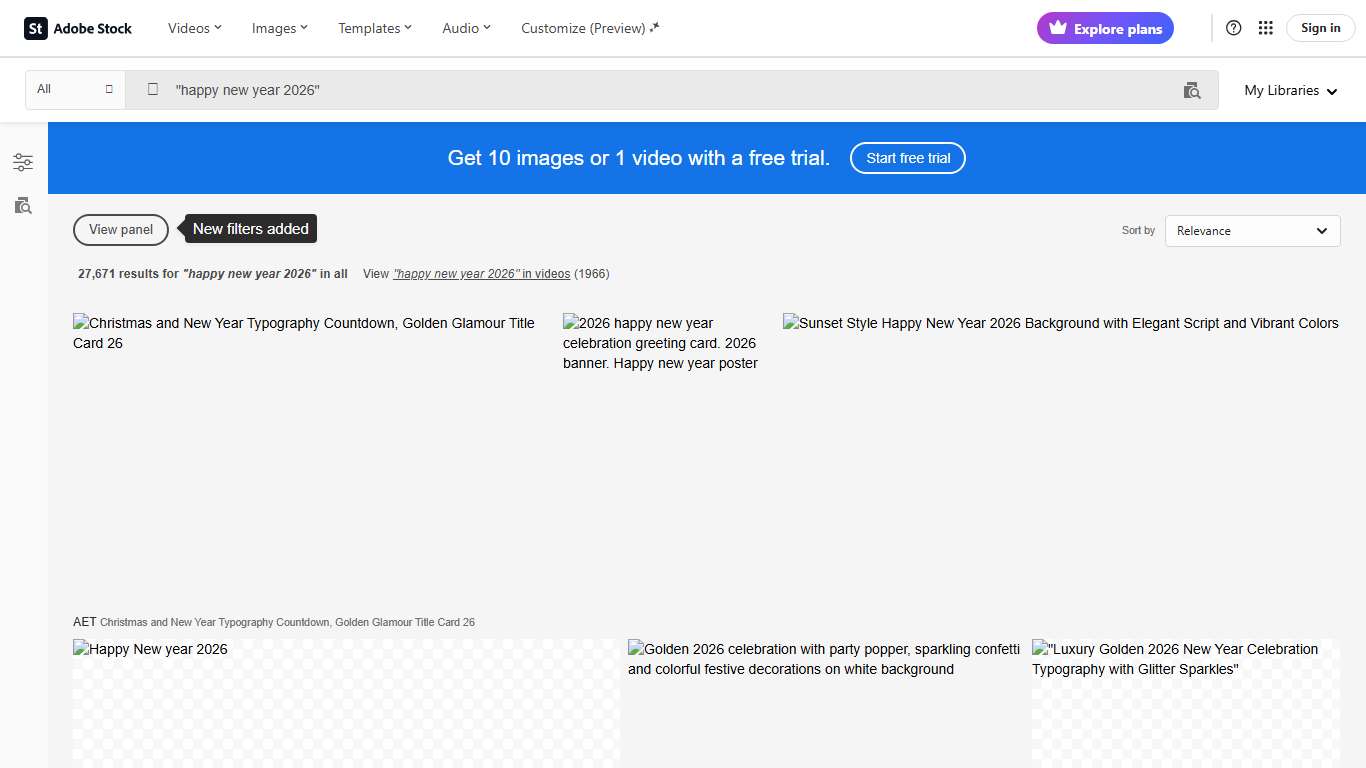Image resolution: width=1366 pixels, height=768 pixels.
Task: Click the View panel button
Action: point(121,230)
